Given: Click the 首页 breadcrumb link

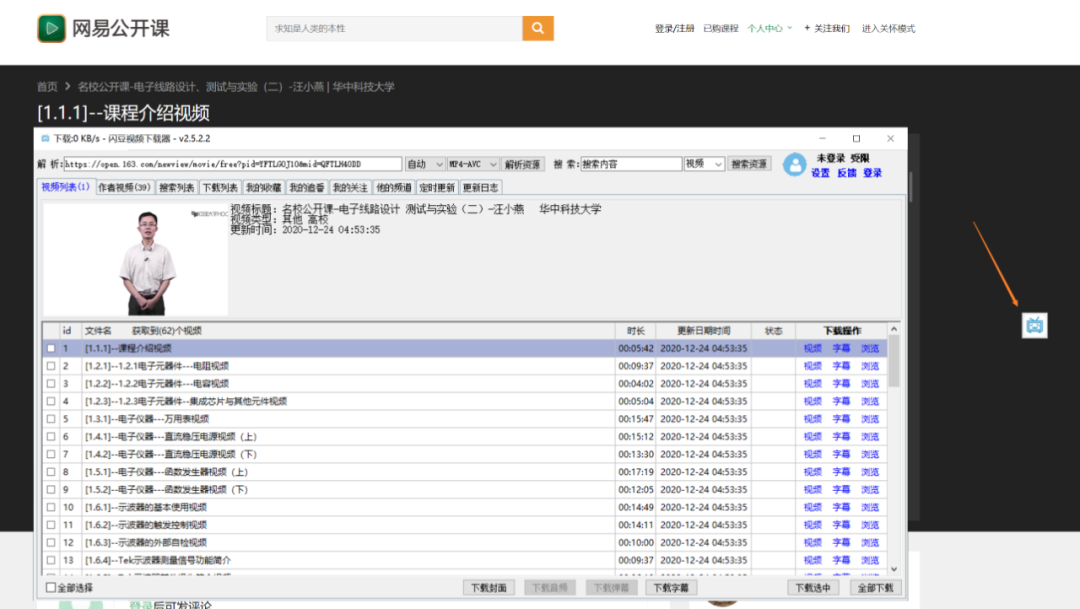Looking at the screenshot, I should pos(47,87).
